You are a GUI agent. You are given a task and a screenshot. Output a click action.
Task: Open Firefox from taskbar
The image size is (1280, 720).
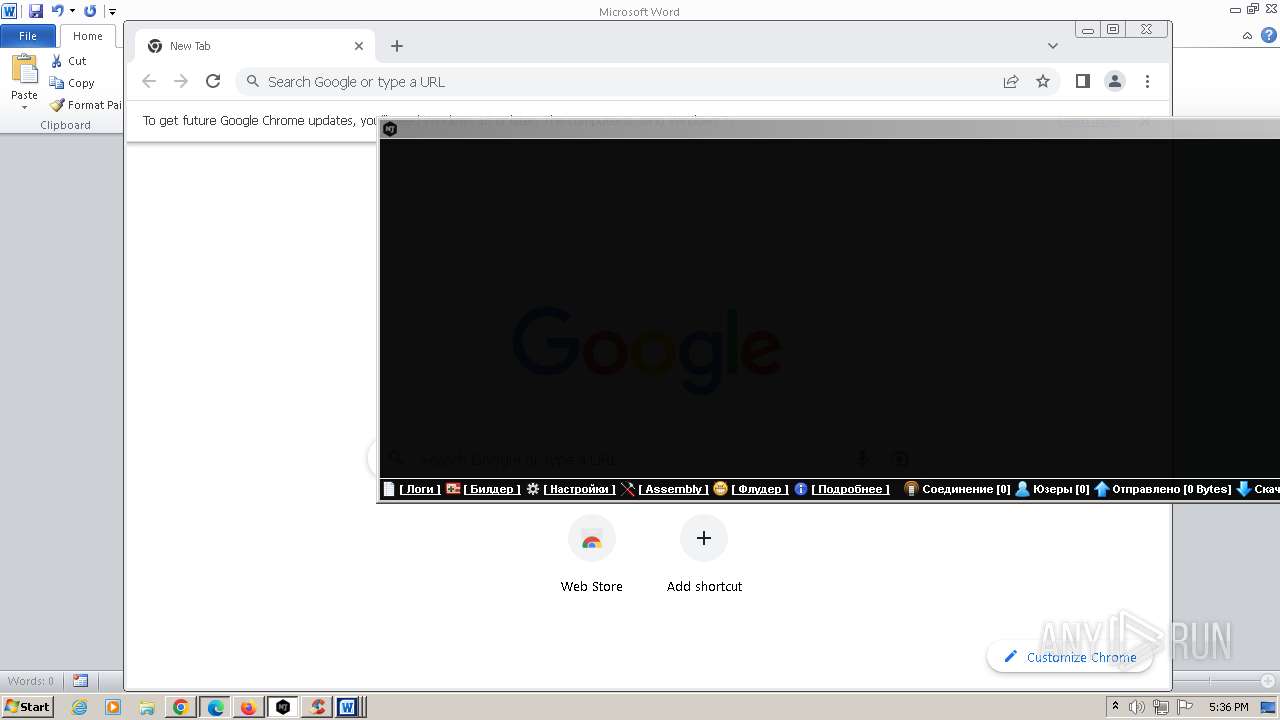[x=248, y=707]
